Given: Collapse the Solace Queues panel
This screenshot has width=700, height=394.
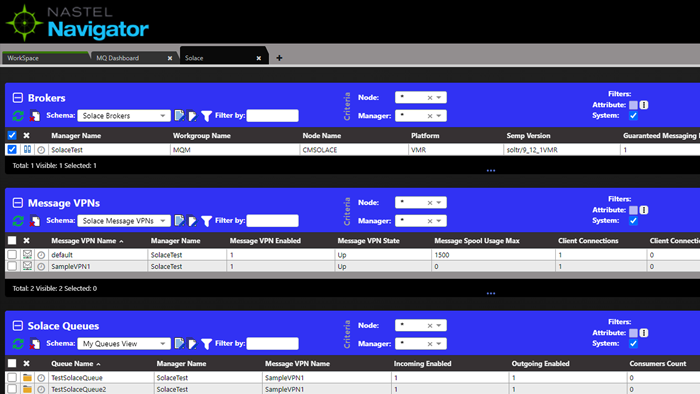Looking at the screenshot, I should coord(18,326).
